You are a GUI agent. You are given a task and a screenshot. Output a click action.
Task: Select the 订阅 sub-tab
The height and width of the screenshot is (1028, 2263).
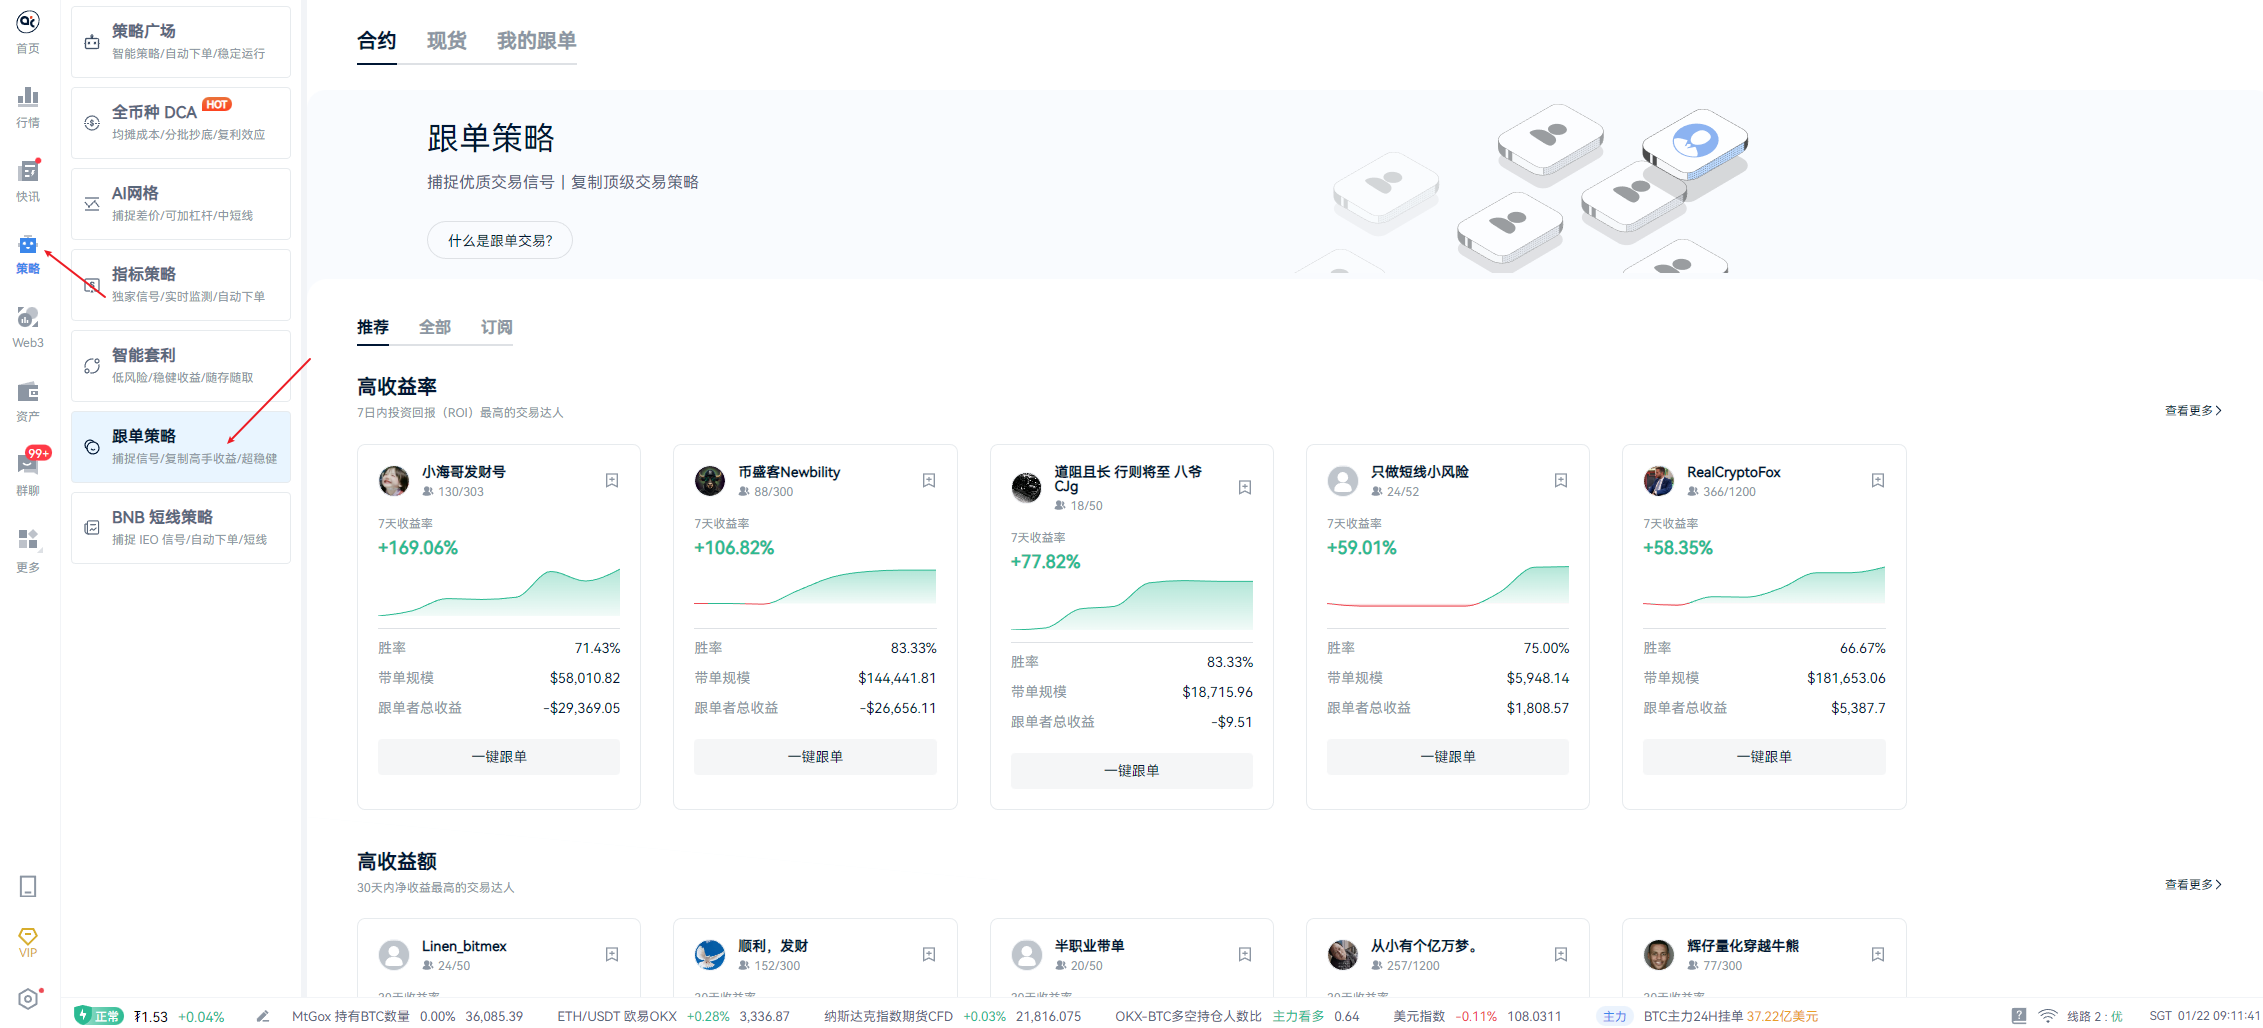tap(497, 327)
